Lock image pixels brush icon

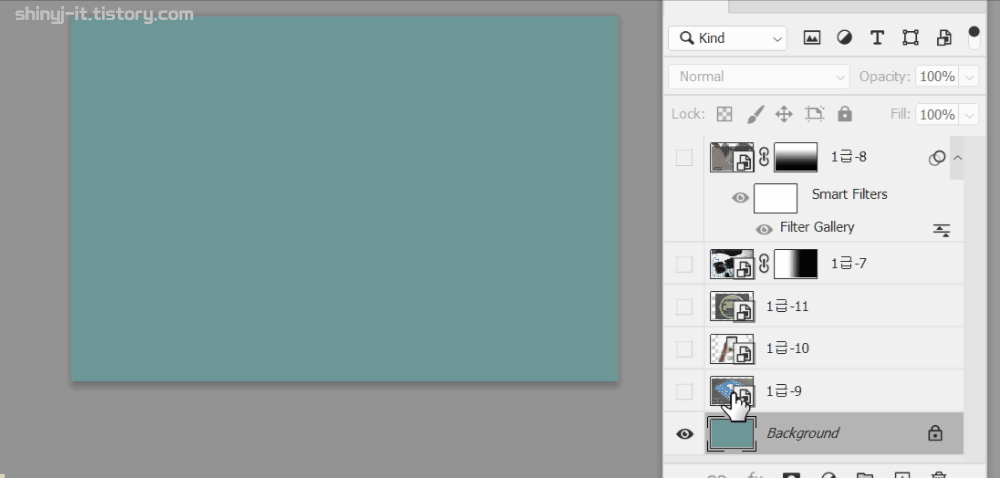(754, 114)
